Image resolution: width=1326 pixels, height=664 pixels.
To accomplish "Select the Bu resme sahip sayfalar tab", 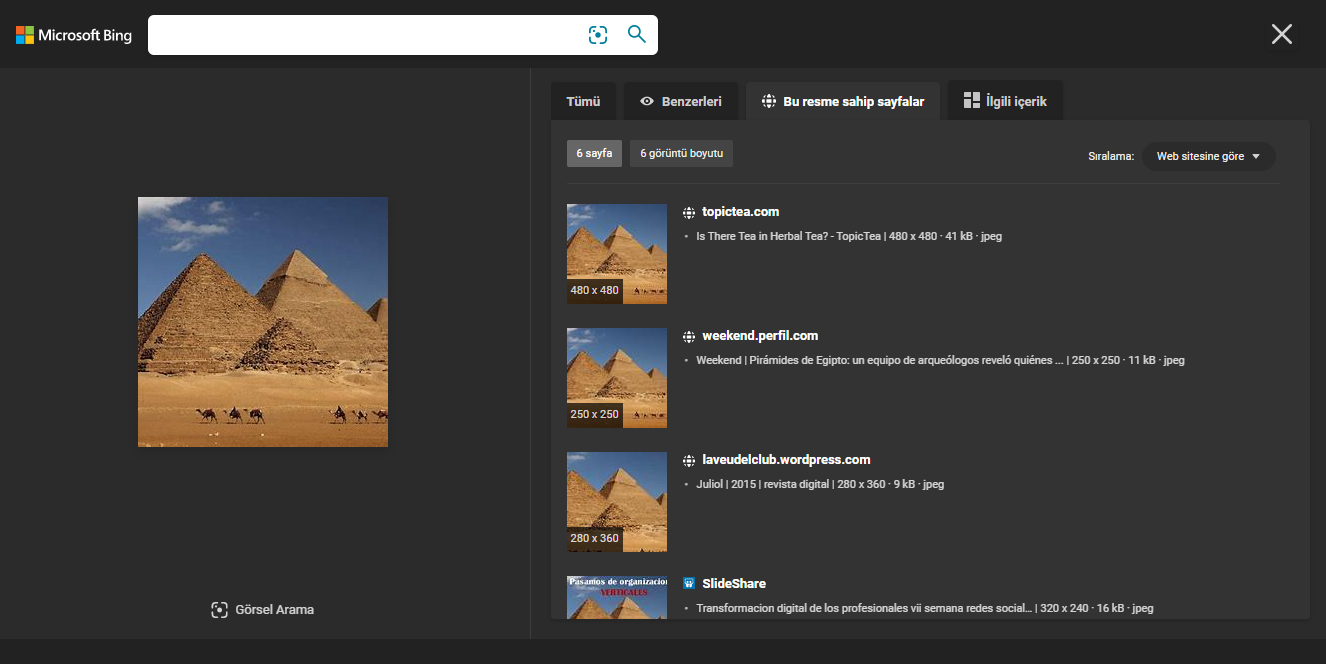I will coord(843,101).
